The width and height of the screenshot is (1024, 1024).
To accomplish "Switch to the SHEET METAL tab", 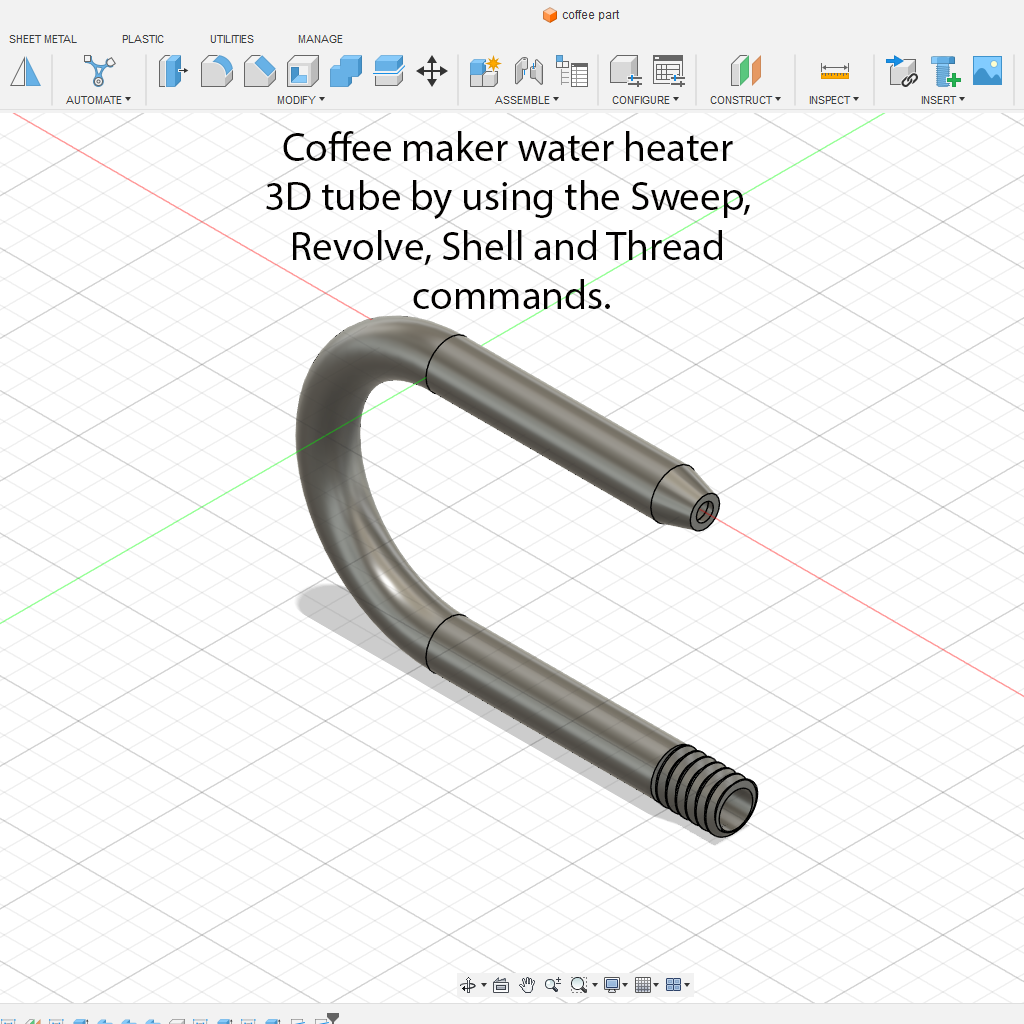I will [x=43, y=39].
